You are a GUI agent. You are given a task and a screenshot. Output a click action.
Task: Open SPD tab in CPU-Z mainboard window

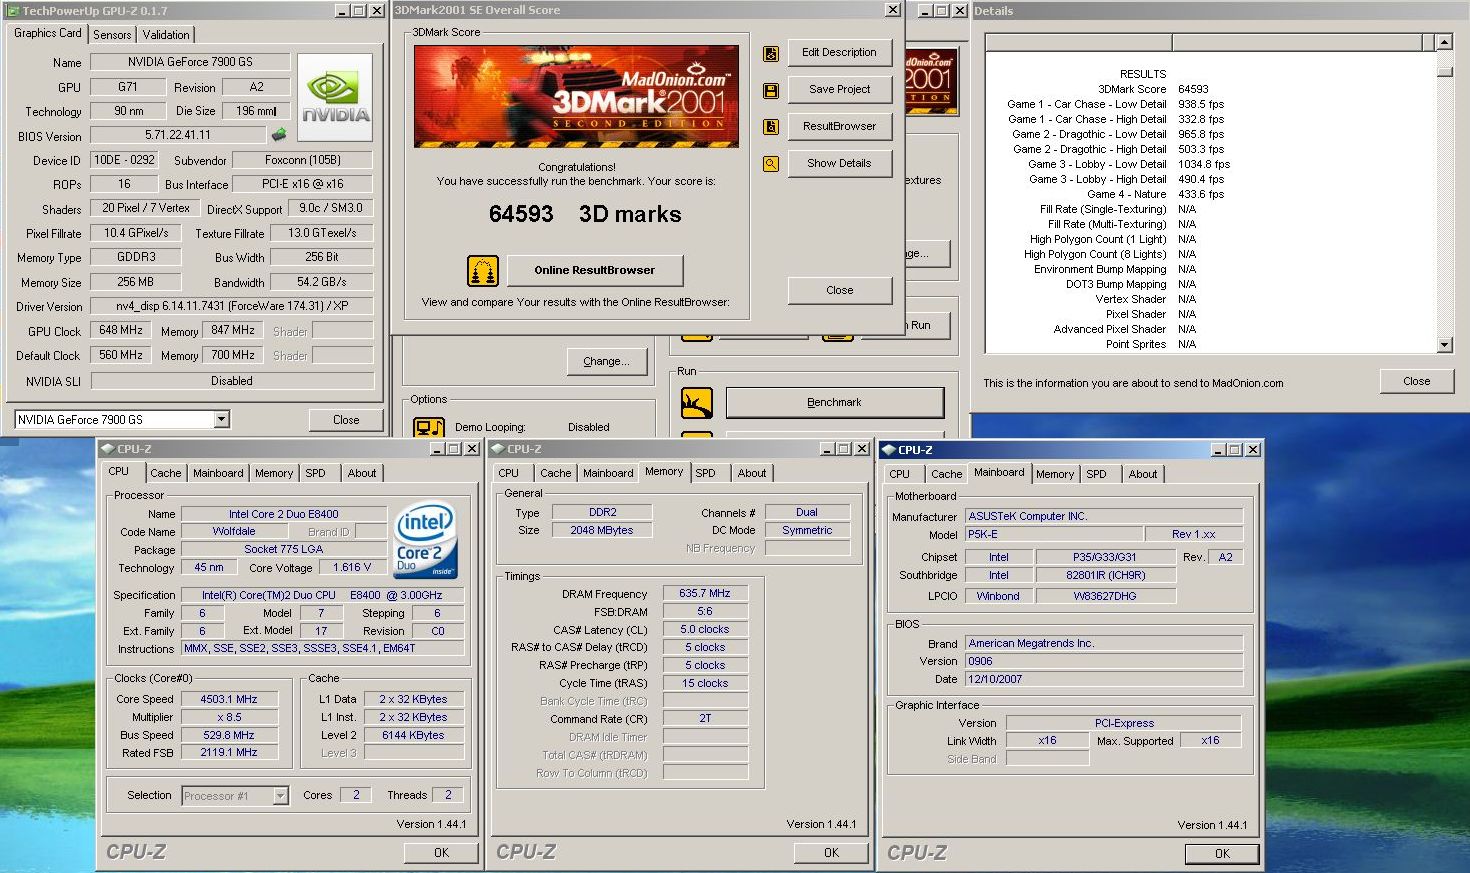(1096, 475)
